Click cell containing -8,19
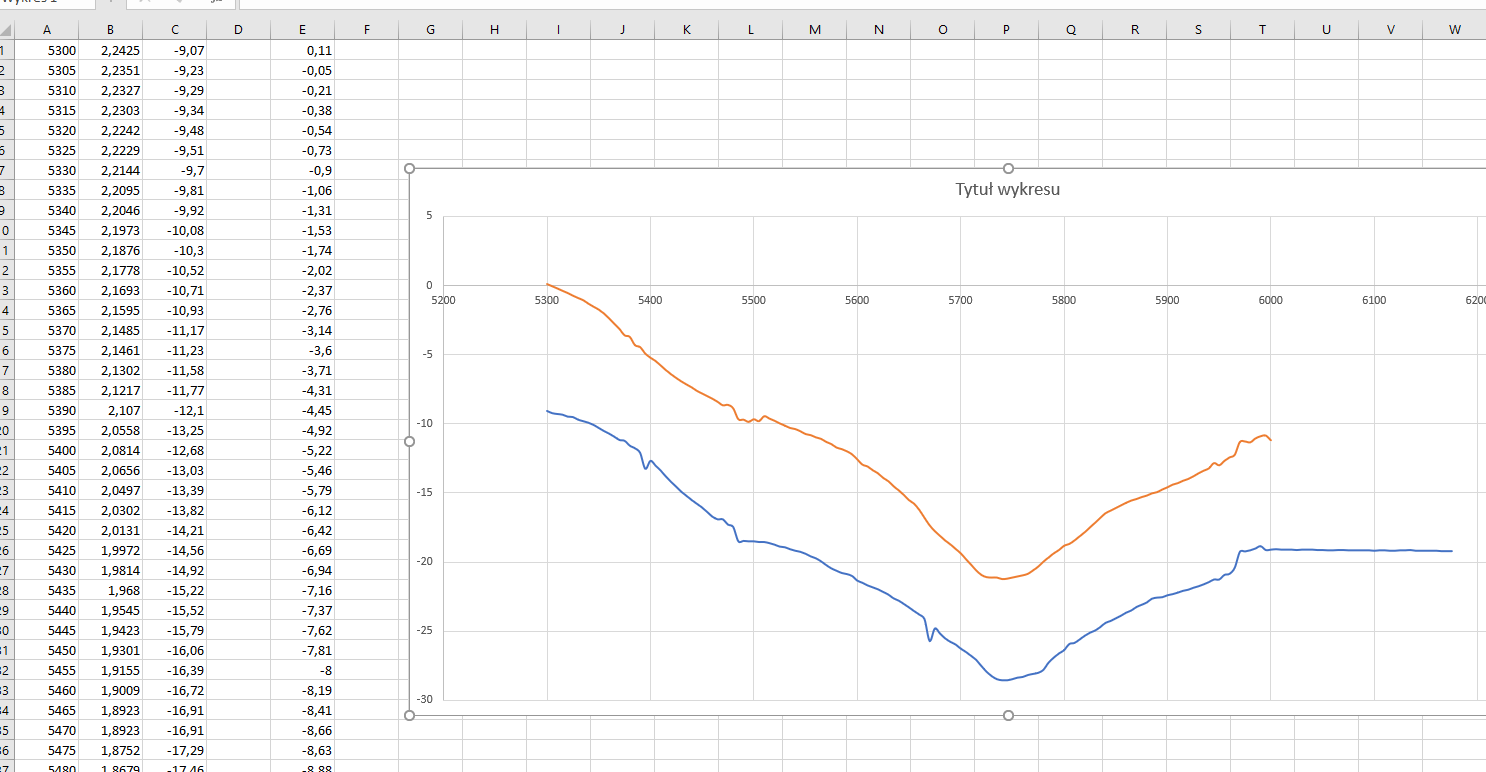The image size is (1486, 772). [x=302, y=690]
